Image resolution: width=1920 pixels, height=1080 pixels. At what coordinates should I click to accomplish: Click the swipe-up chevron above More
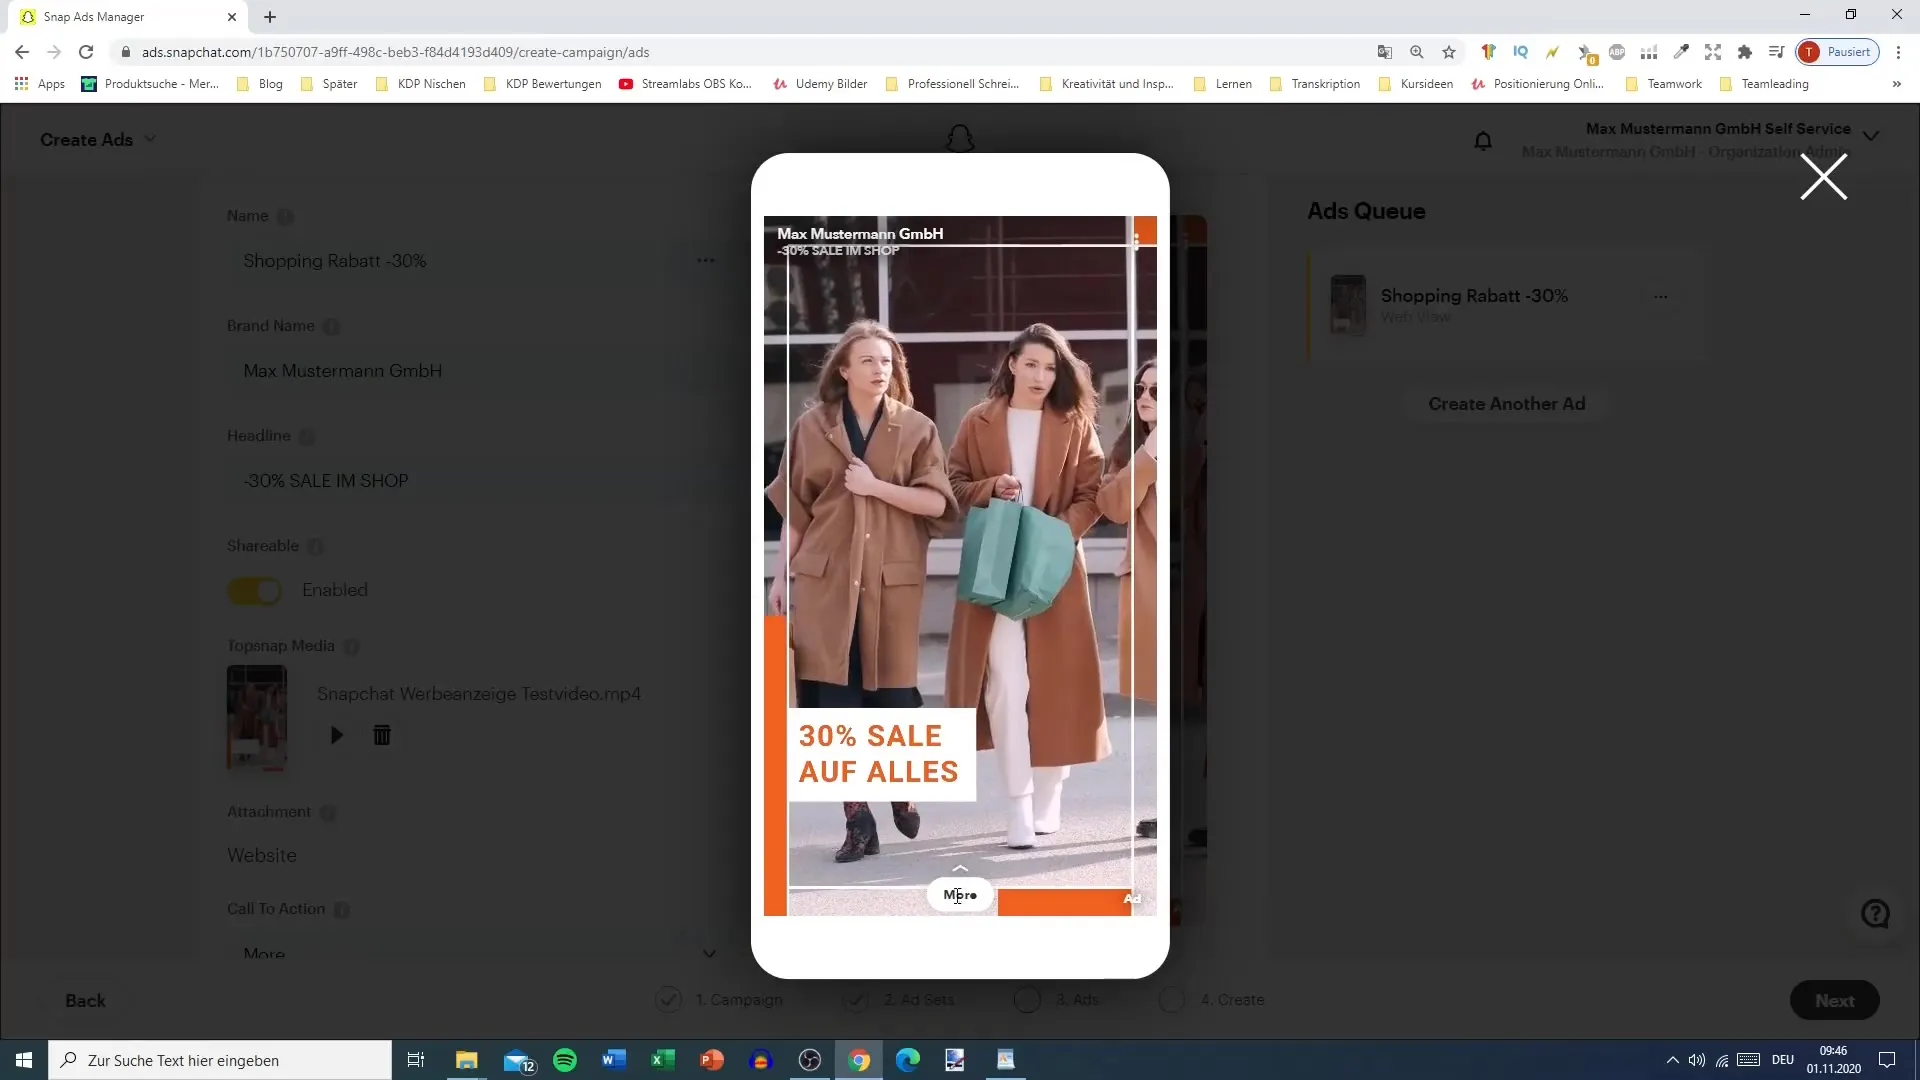point(960,868)
